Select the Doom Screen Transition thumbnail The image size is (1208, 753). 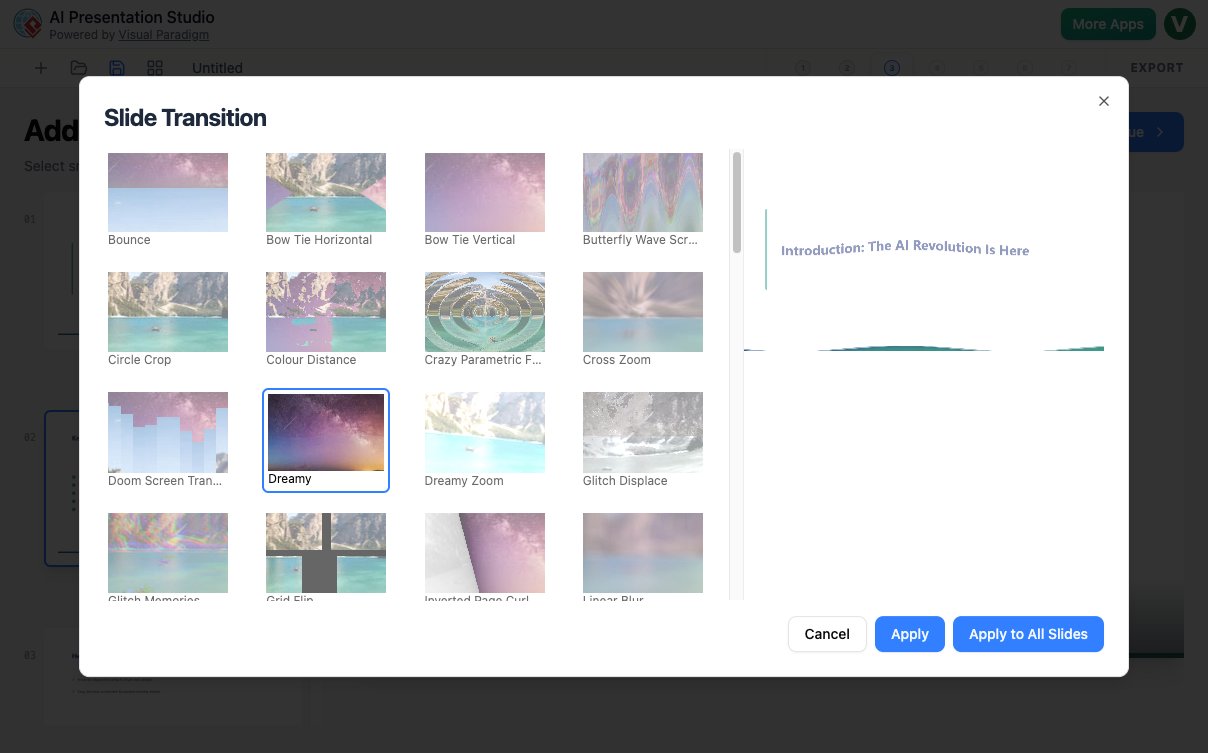(x=168, y=432)
